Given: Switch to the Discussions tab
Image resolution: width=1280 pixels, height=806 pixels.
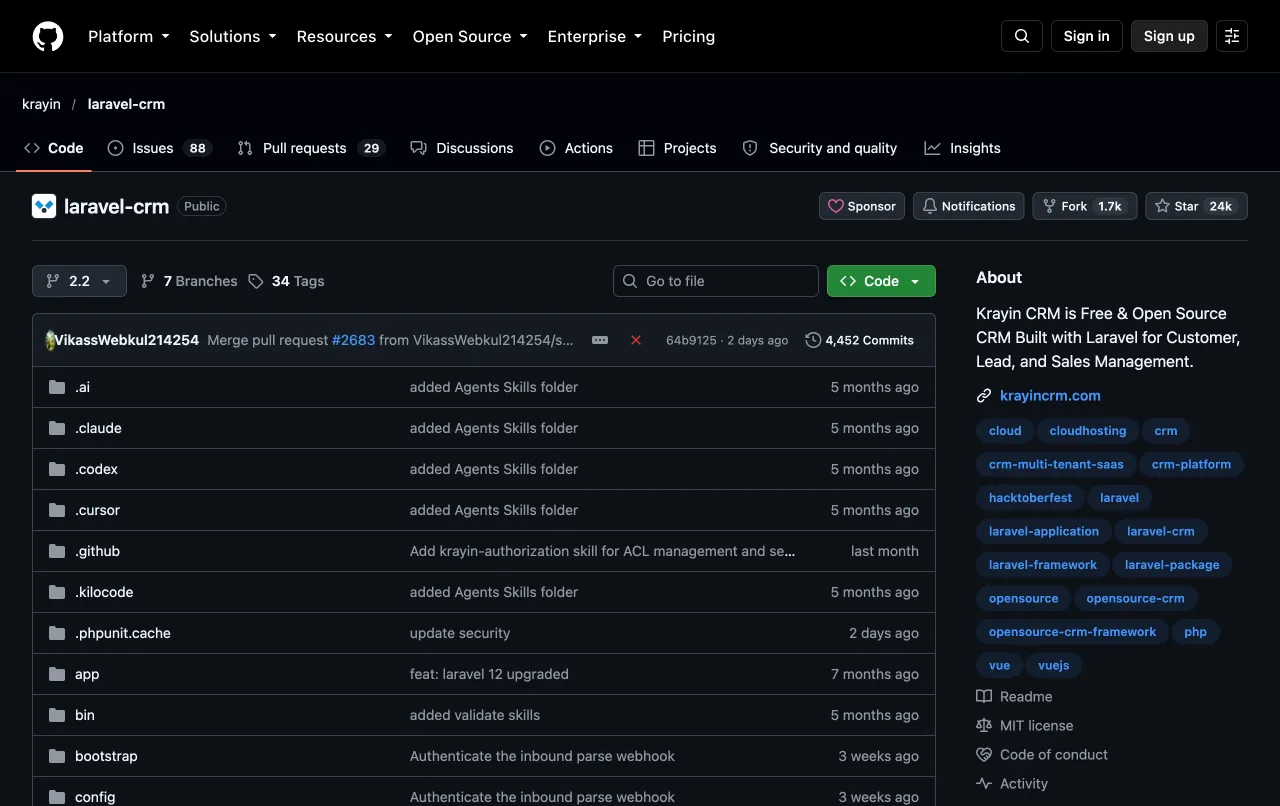Looking at the screenshot, I should [462, 148].
